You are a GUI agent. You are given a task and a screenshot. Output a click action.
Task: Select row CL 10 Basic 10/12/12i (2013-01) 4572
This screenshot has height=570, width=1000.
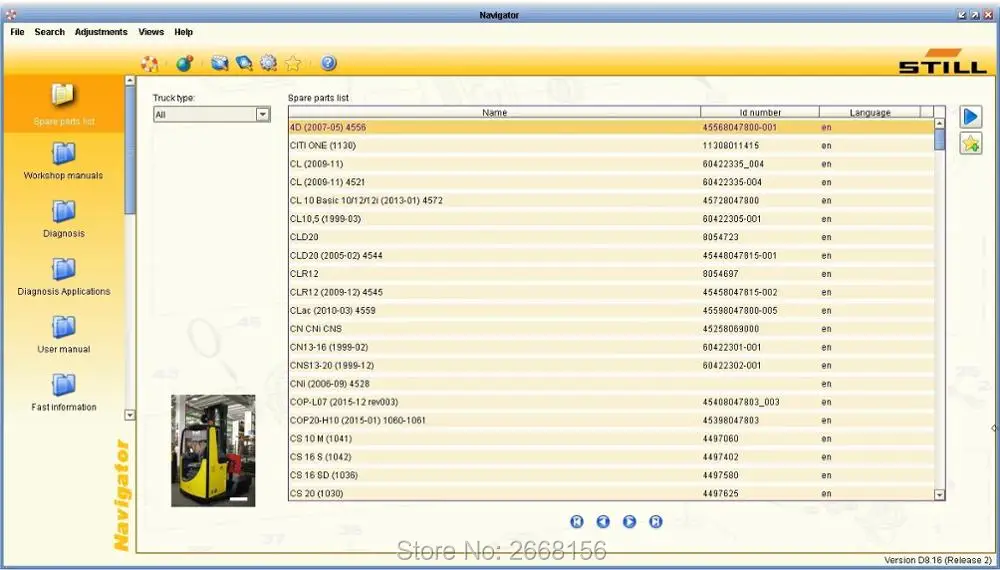click(x=611, y=200)
